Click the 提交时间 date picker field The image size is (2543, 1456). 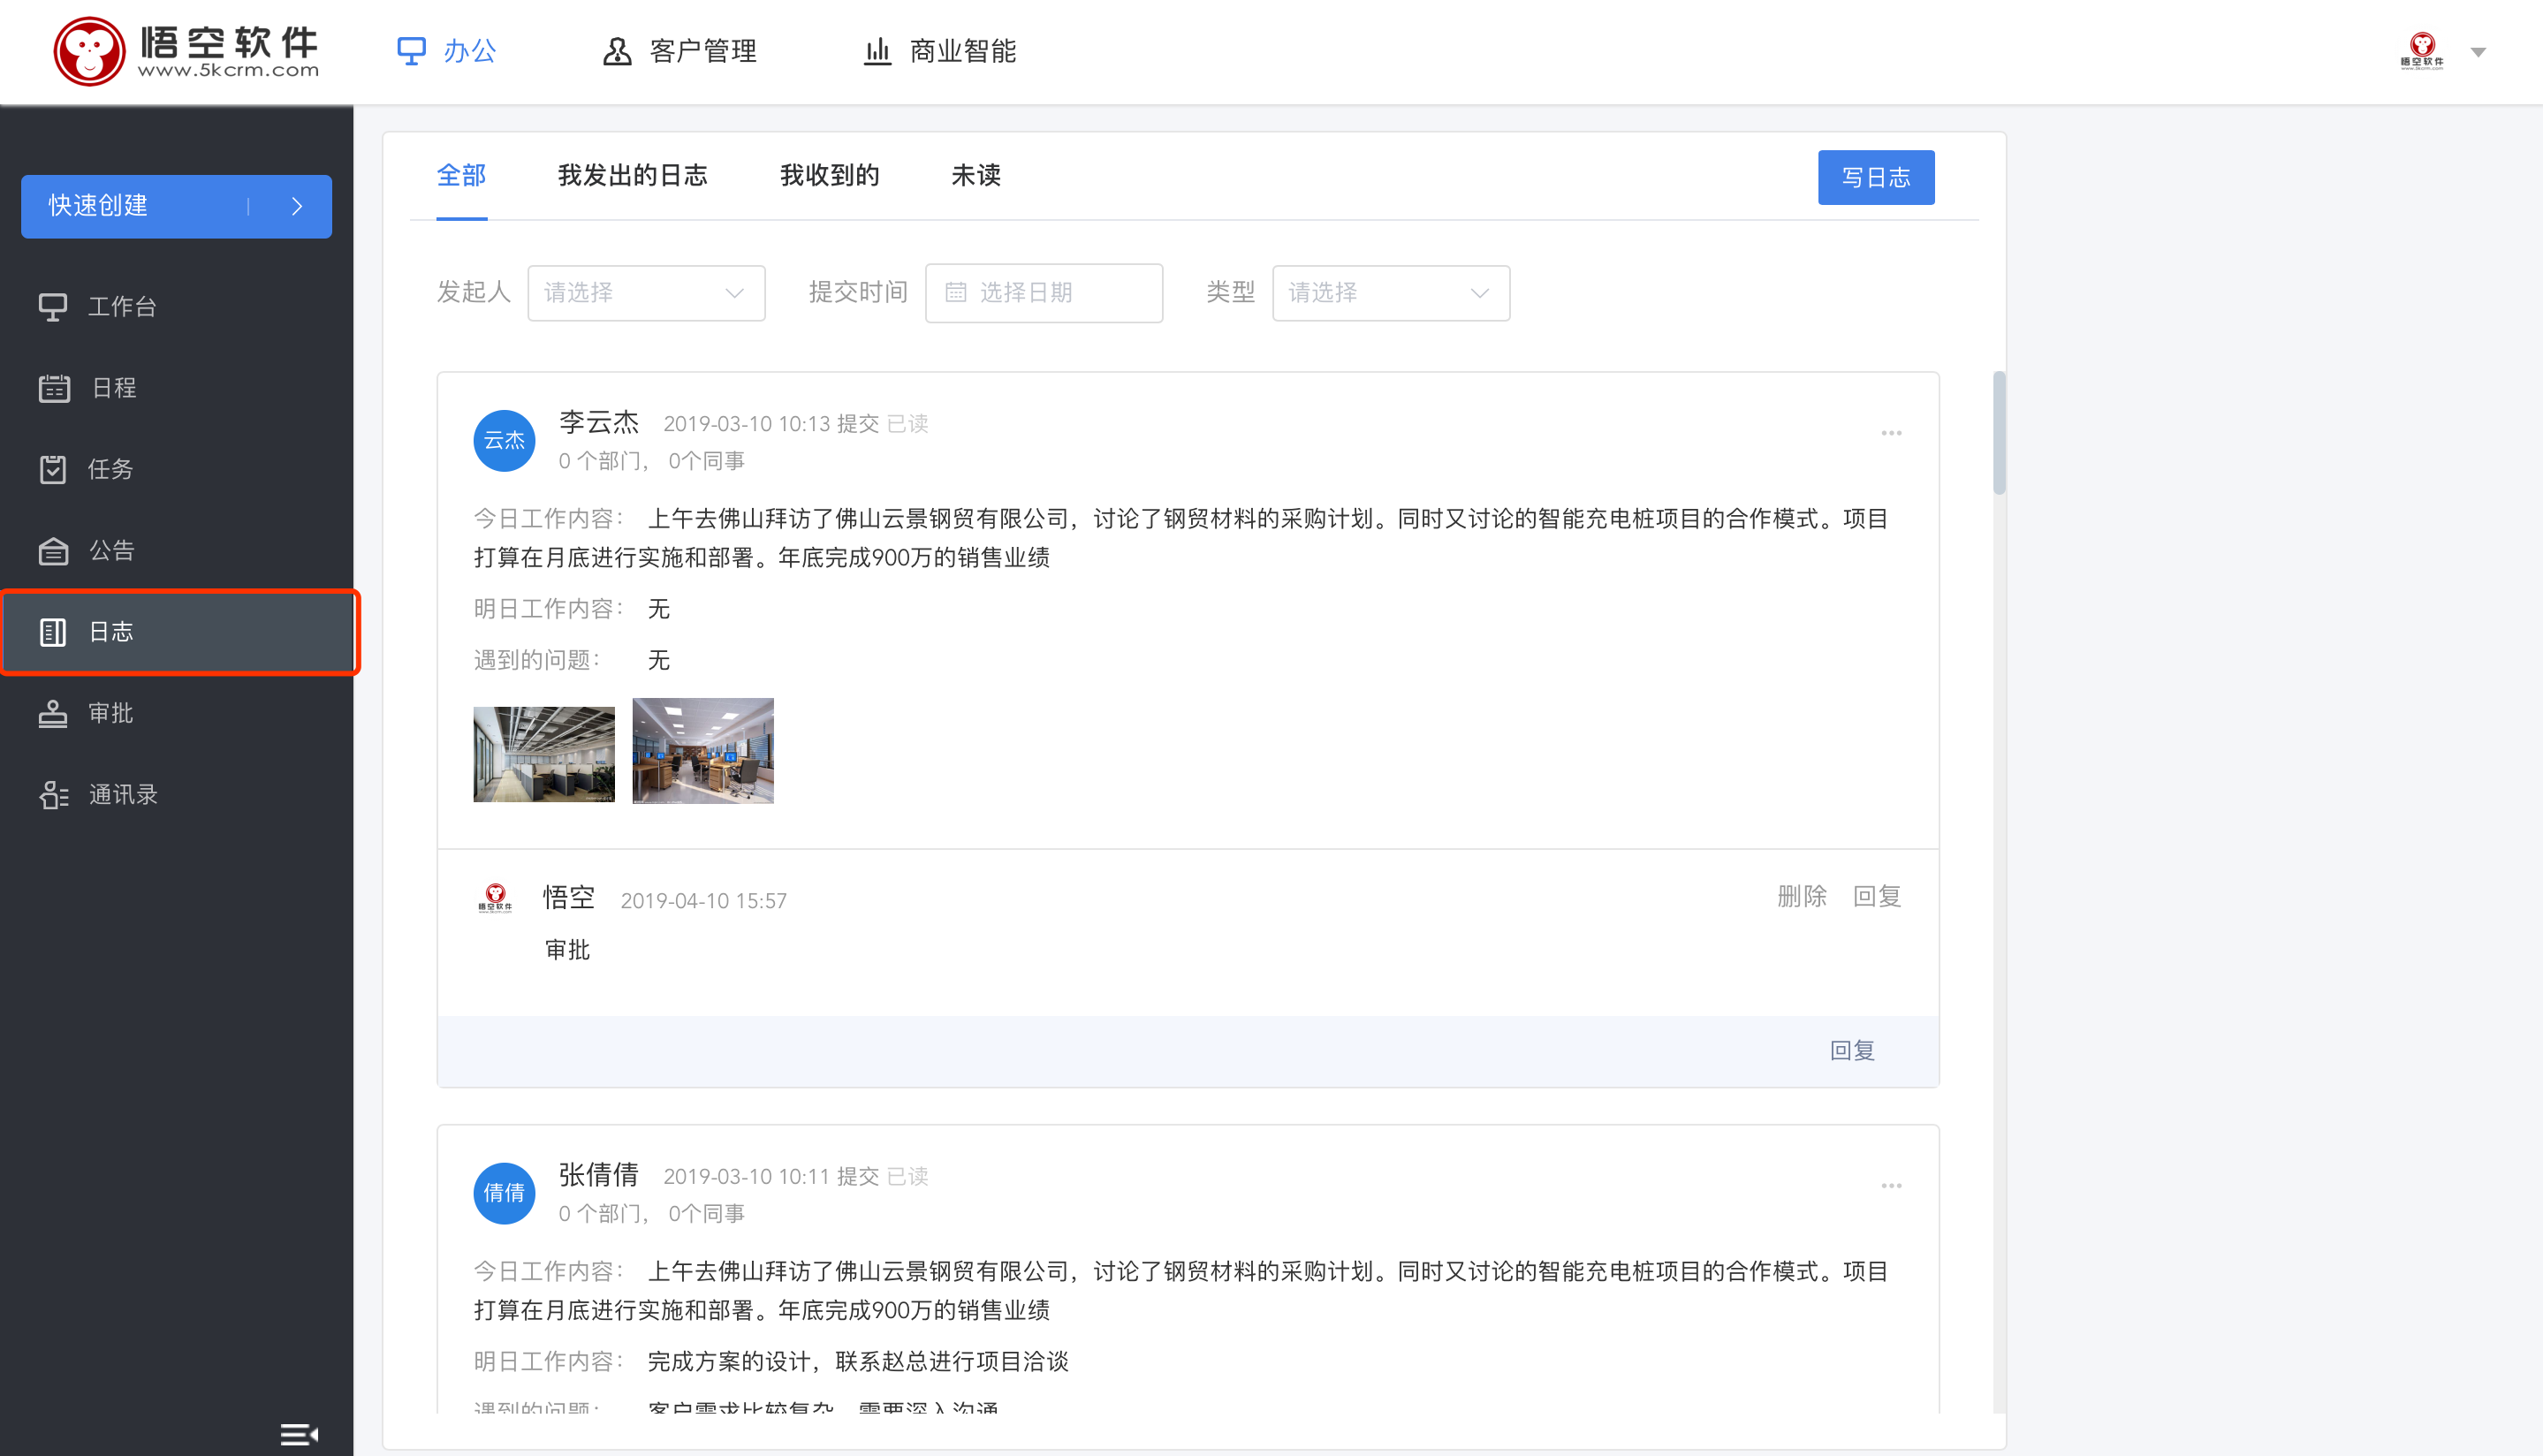[1043, 293]
